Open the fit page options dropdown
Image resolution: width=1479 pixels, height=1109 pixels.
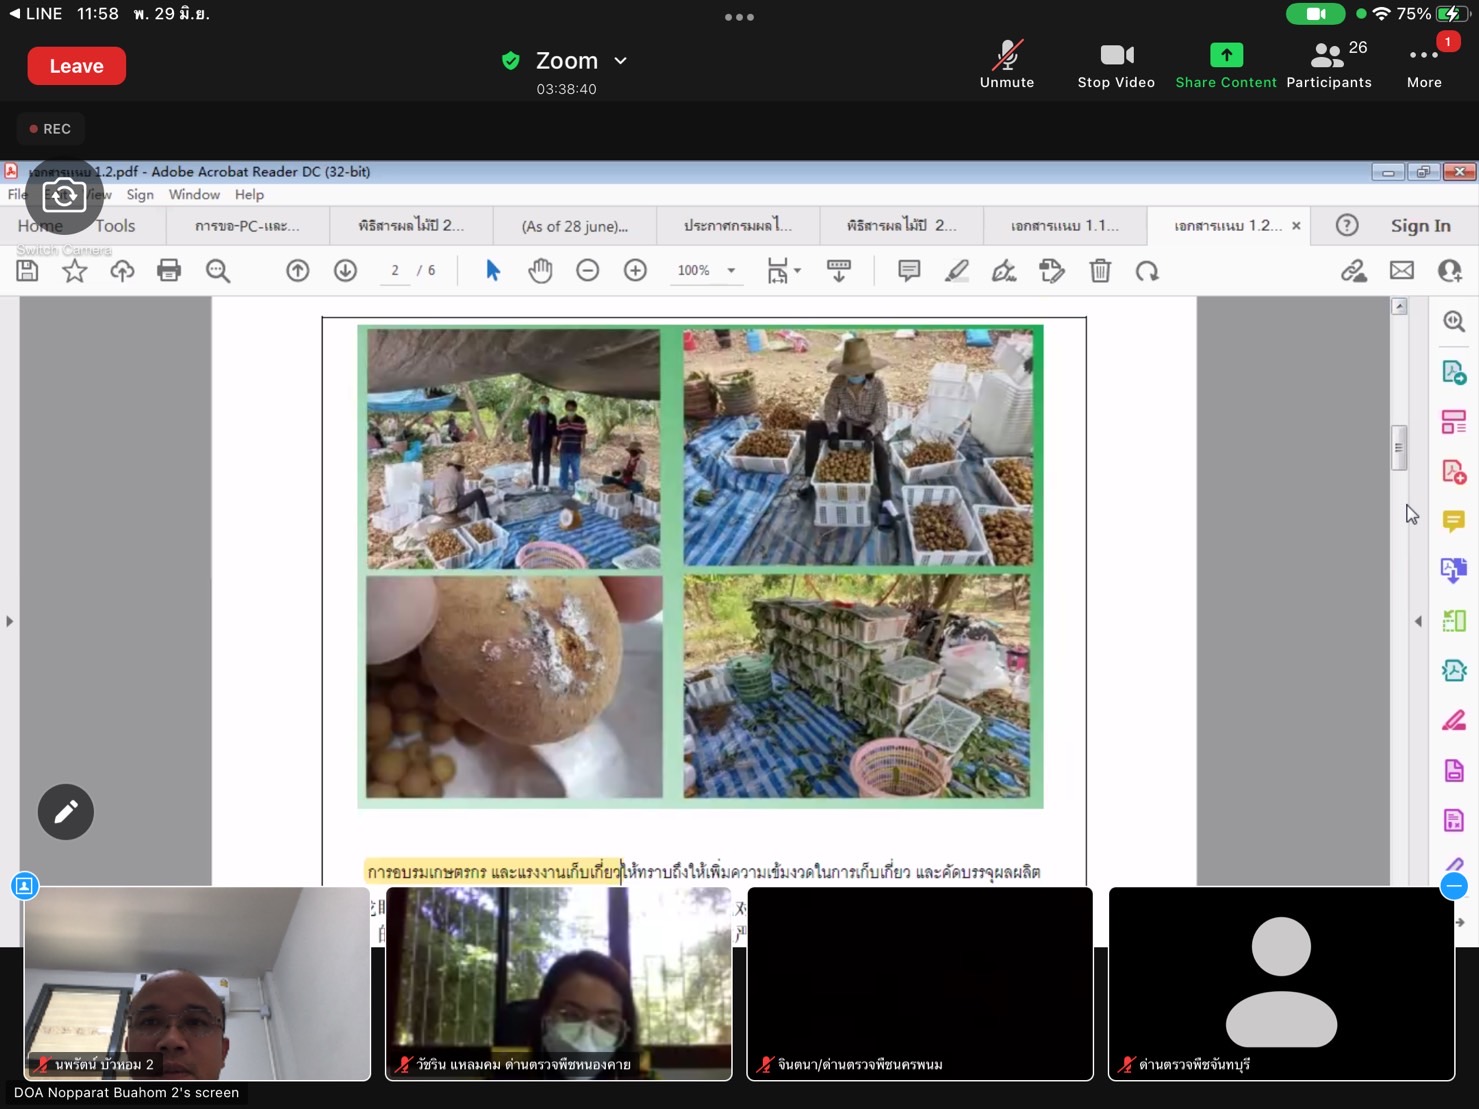pyautogui.click(x=783, y=271)
